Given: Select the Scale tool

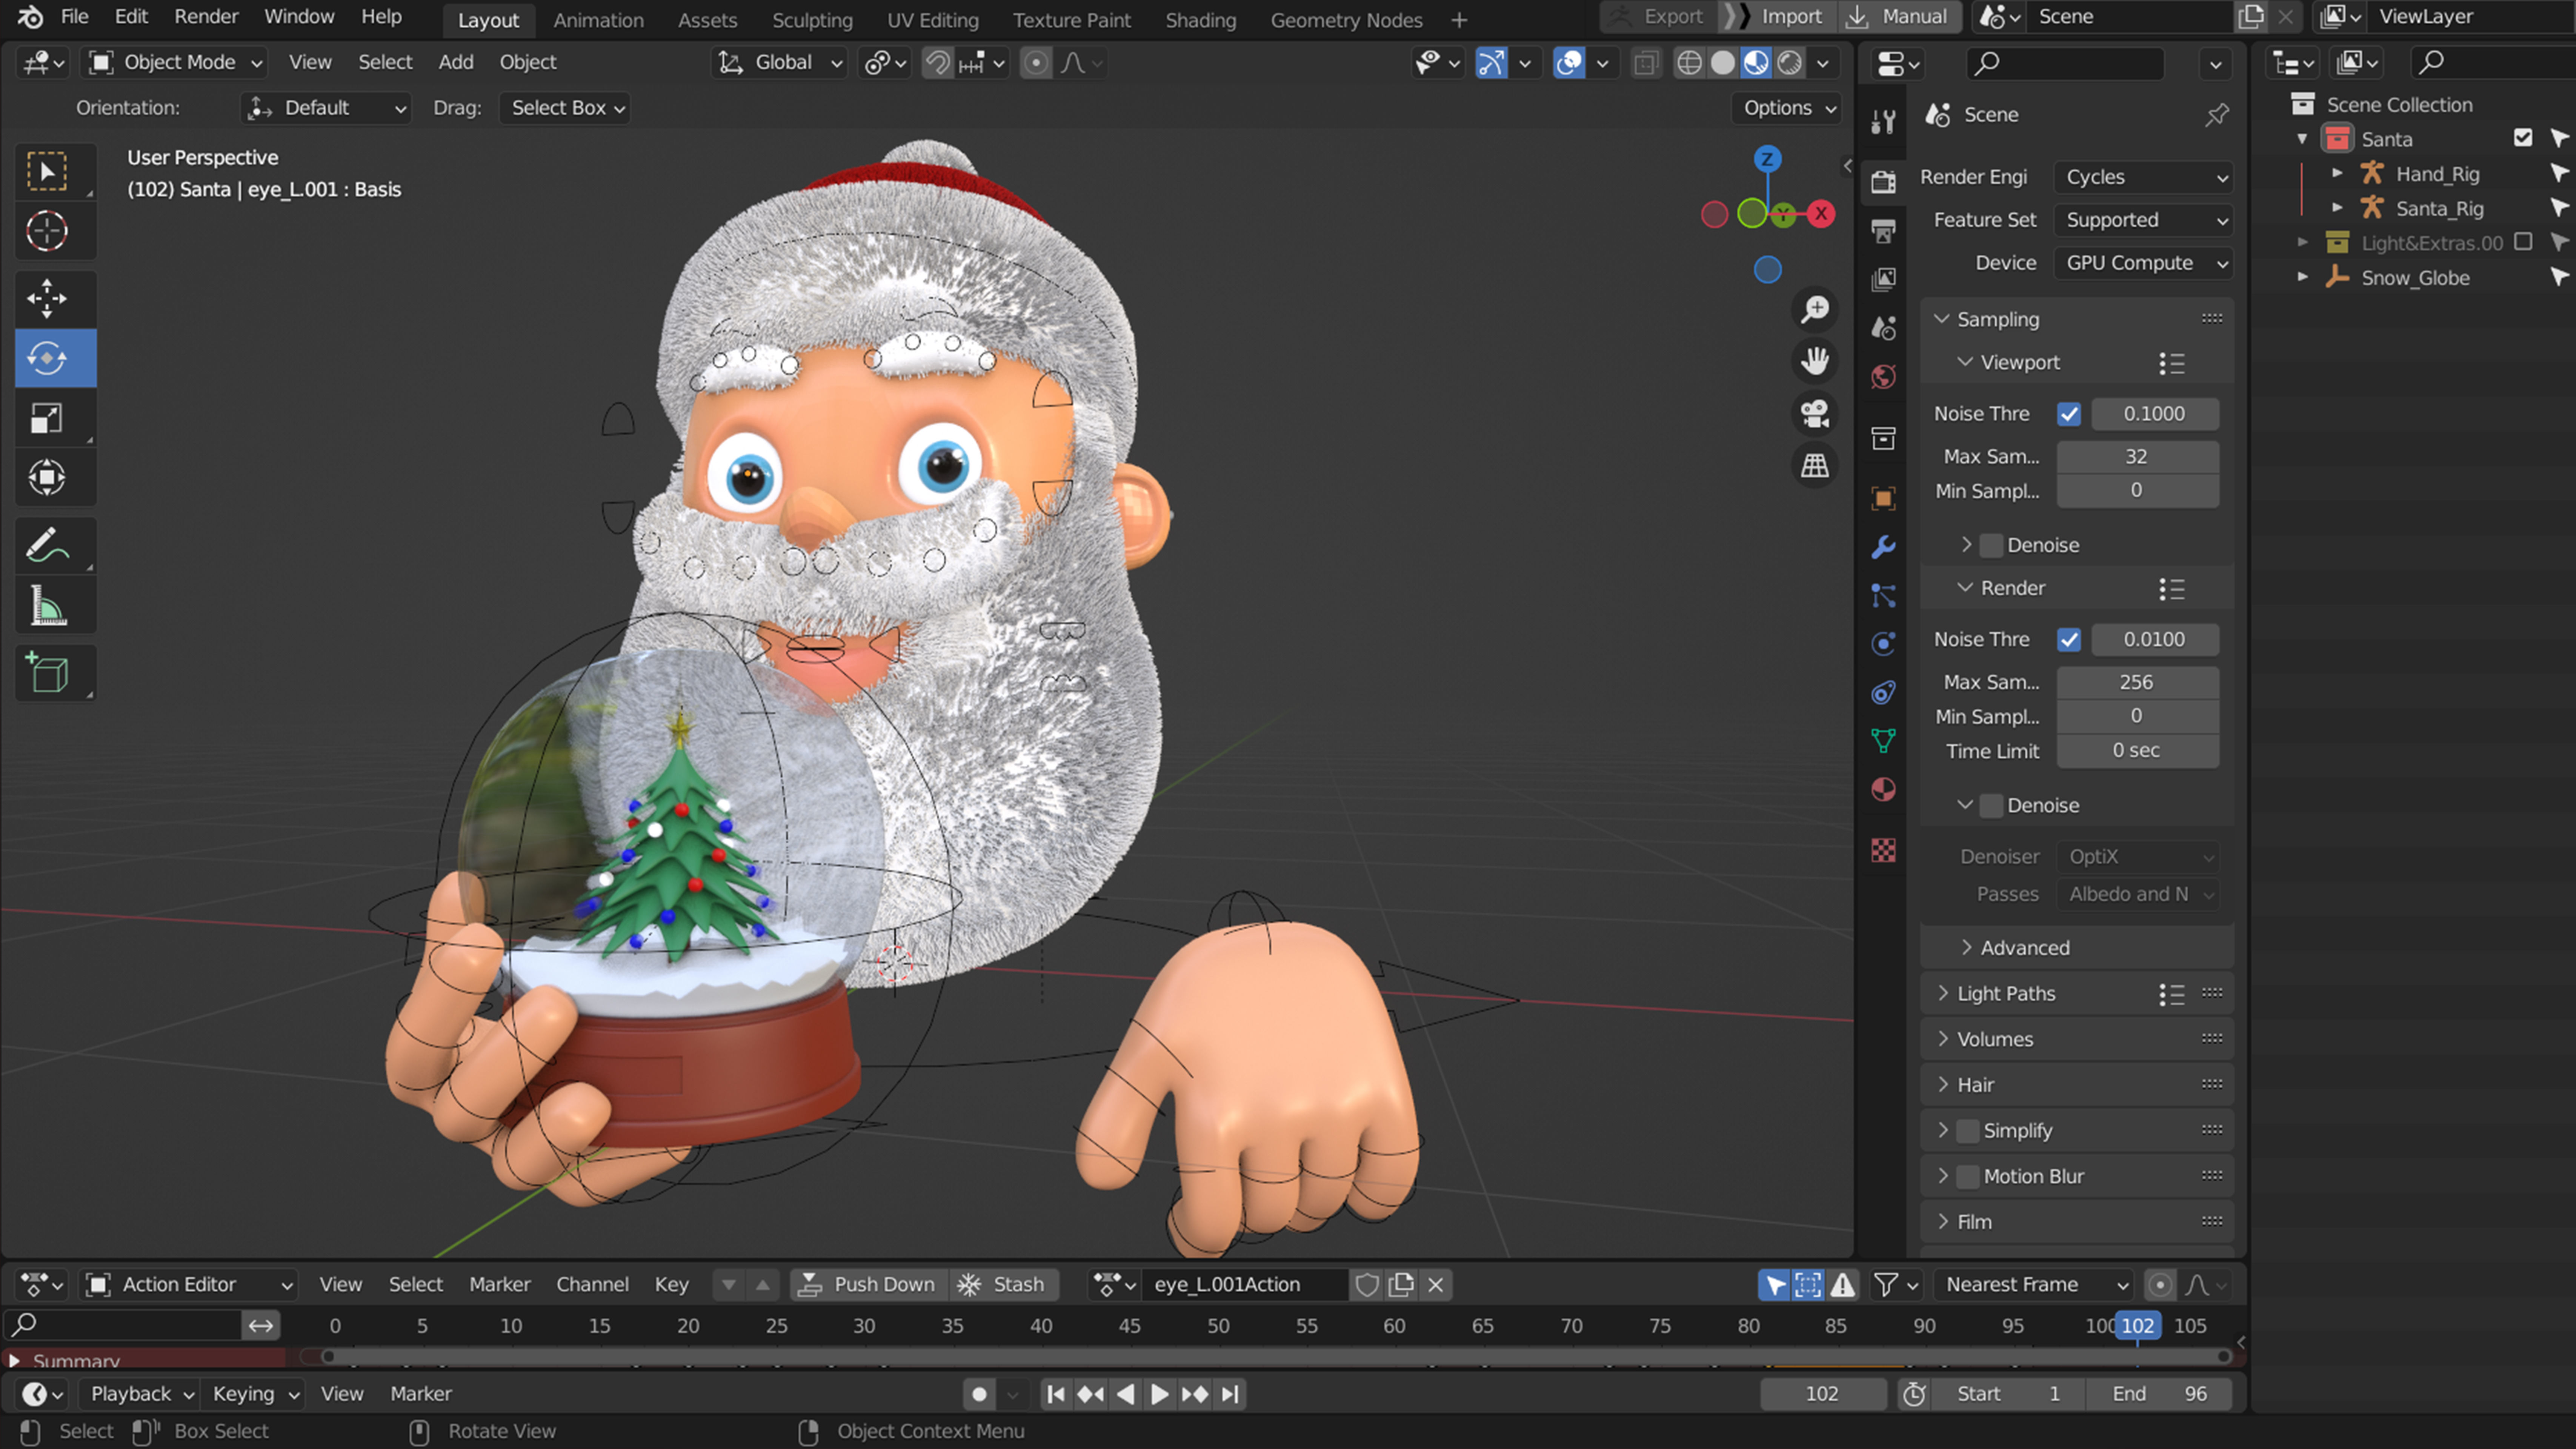Looking at the screenshot, I should point(47,418).
